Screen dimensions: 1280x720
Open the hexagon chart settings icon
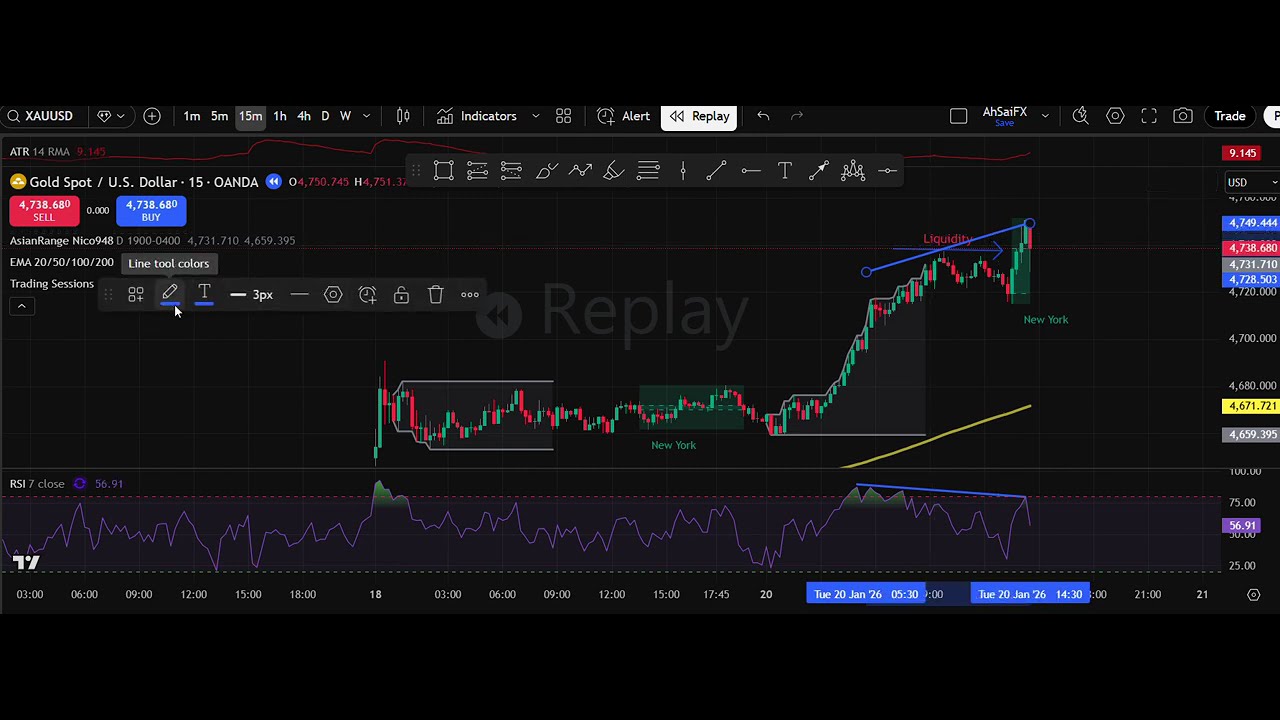1115,116
